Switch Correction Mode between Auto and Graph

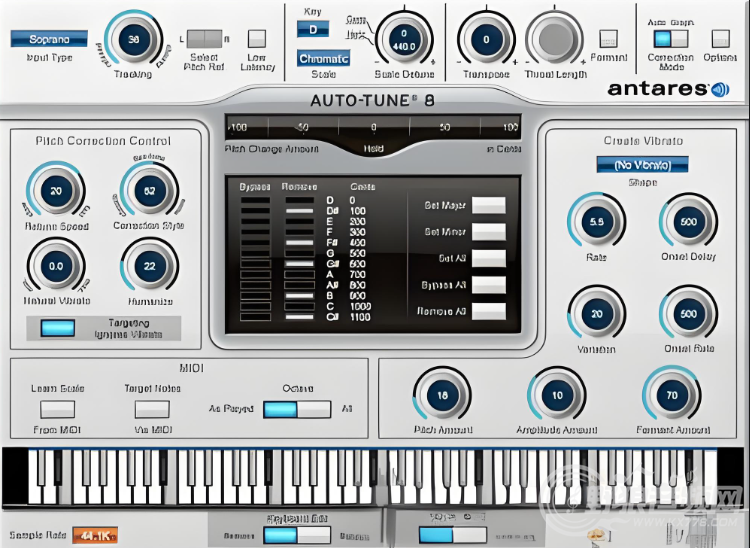tap(671, 39)
